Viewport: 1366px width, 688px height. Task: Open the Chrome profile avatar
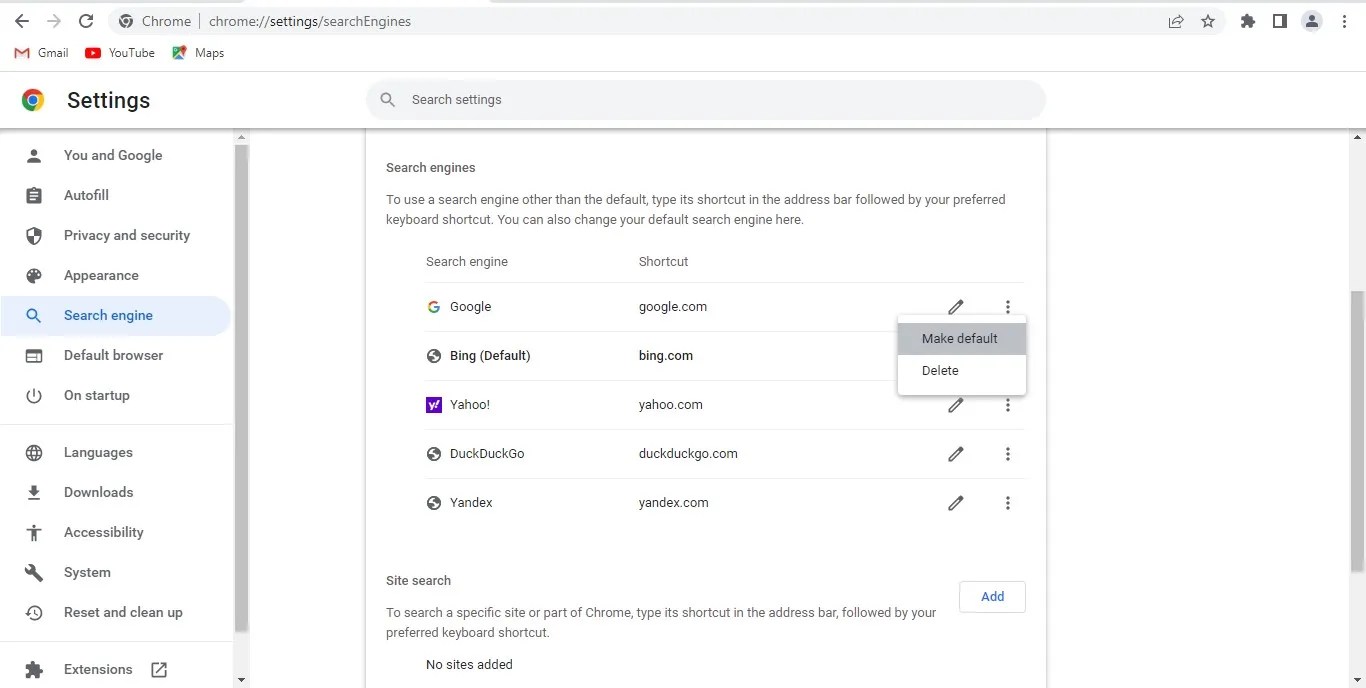(x=1312, y=20)
